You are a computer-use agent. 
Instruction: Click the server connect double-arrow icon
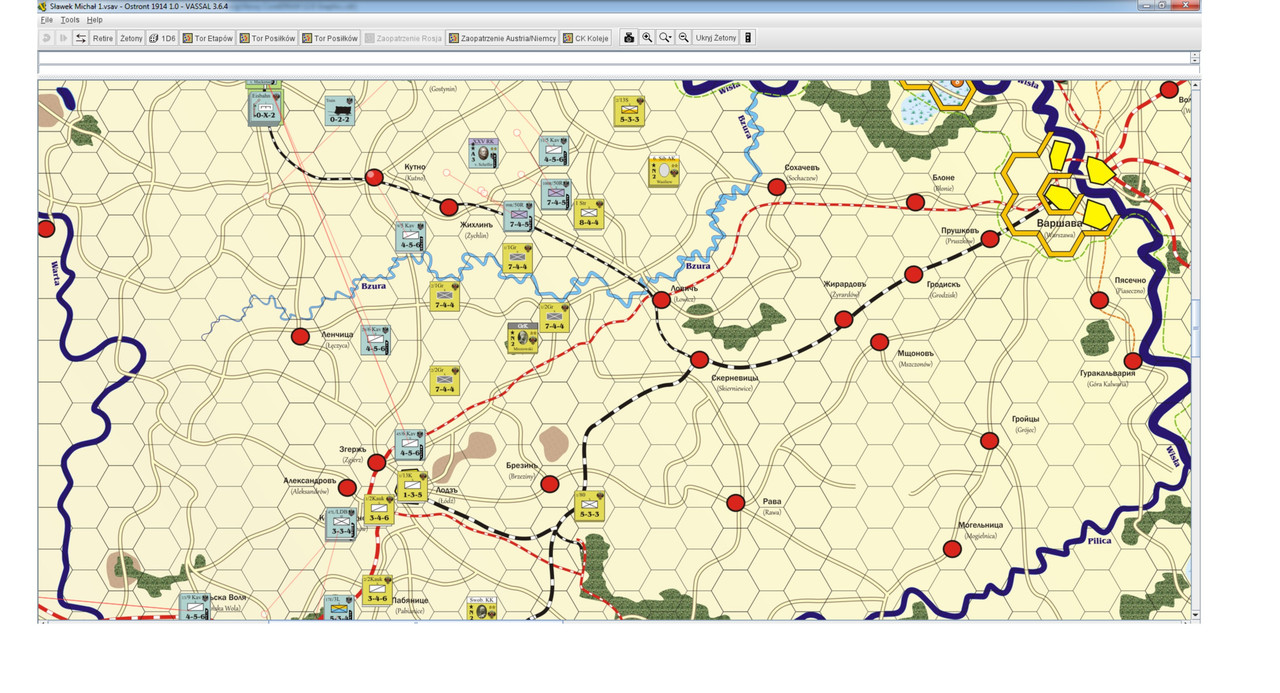[81, 38]
